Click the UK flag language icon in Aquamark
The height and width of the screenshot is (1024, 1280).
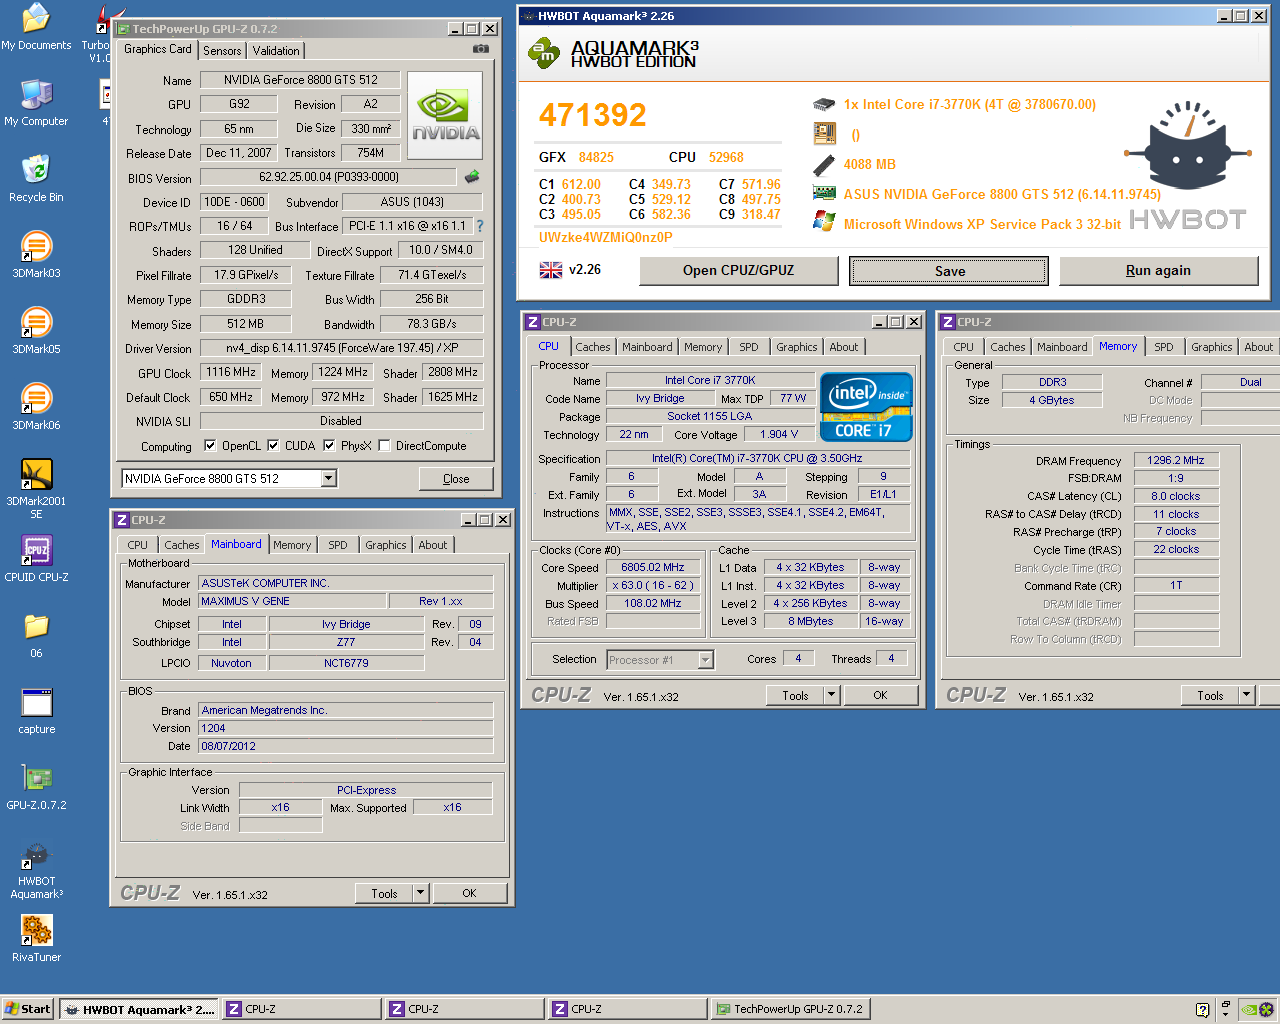pyautogui.click(x=551, y=270)
